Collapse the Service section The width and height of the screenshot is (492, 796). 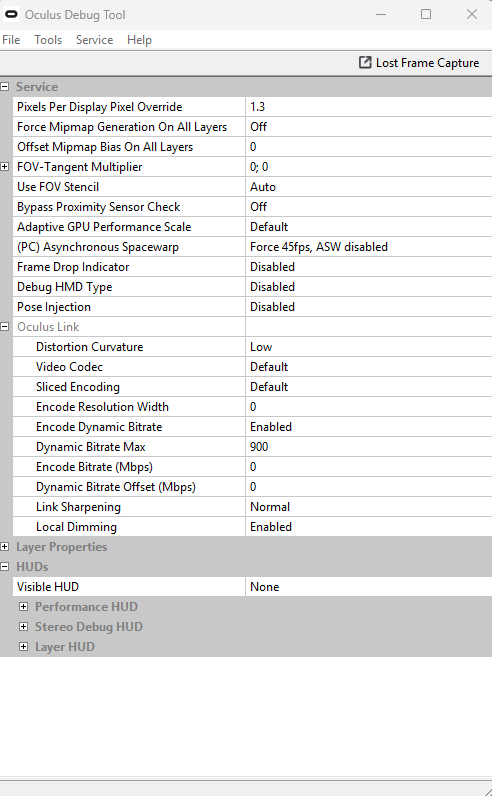(x=5, y=87)
